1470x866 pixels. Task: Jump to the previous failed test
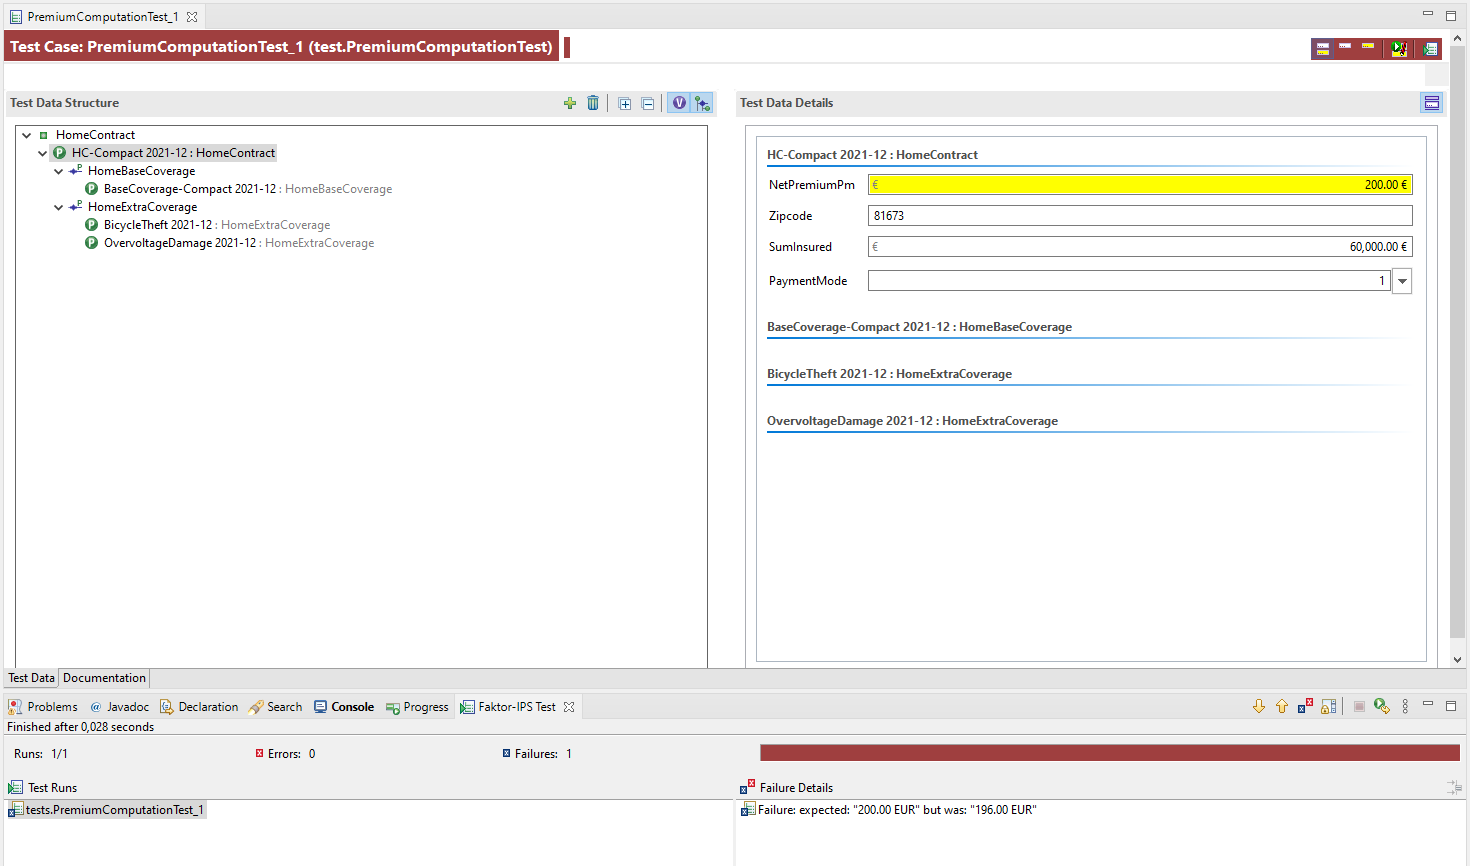point(1282,706)
